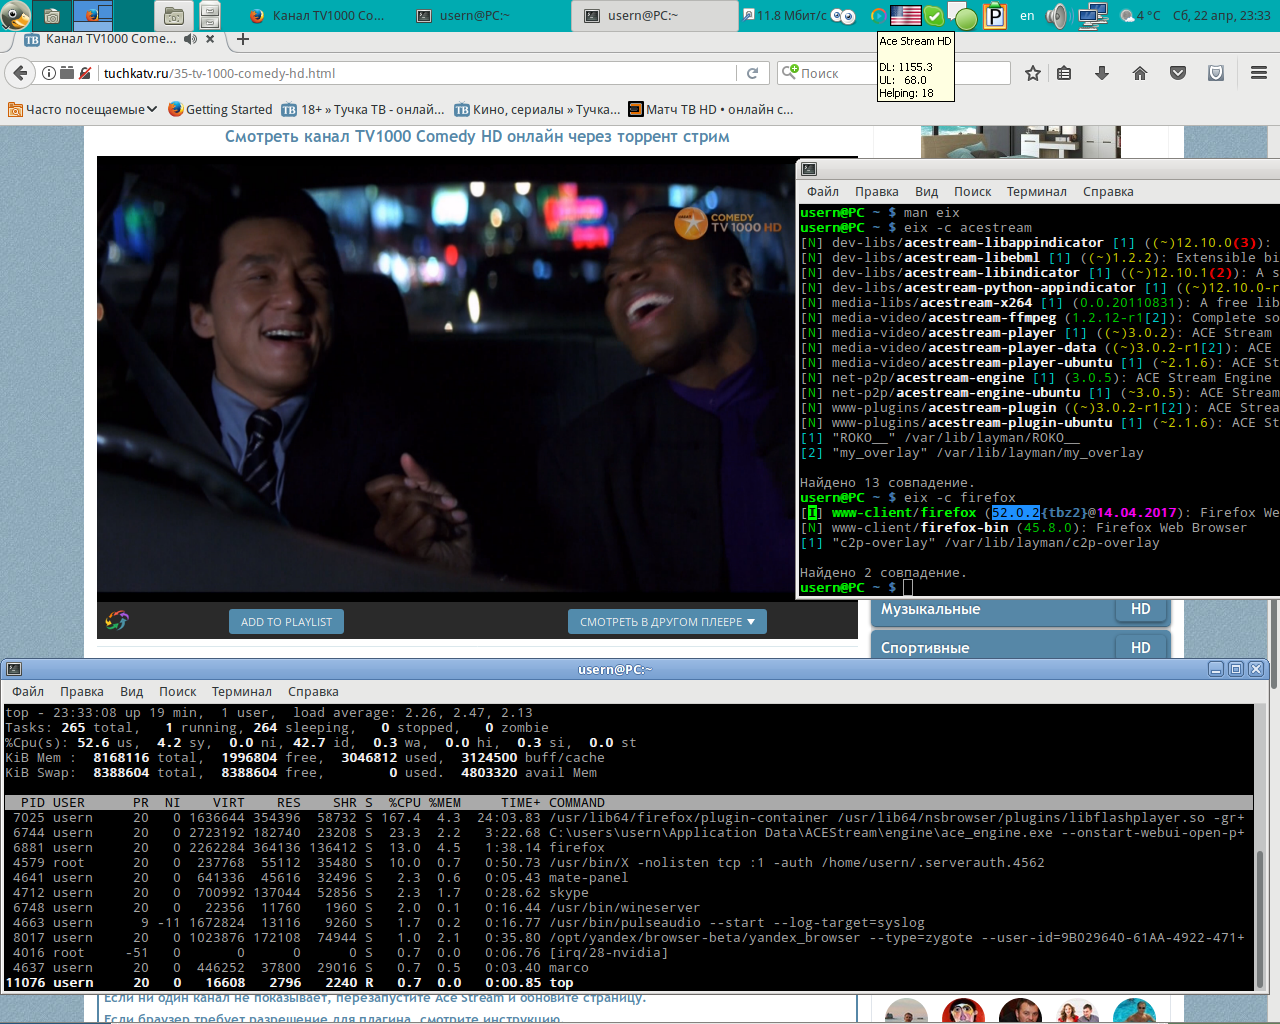Click the URL field with tuchkatv.ru address

[x=415, y=73]
